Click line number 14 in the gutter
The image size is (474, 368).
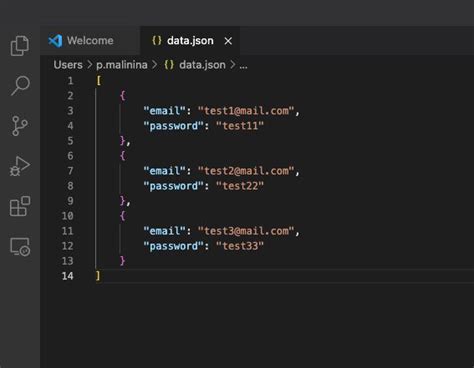[x=67, y=276]
